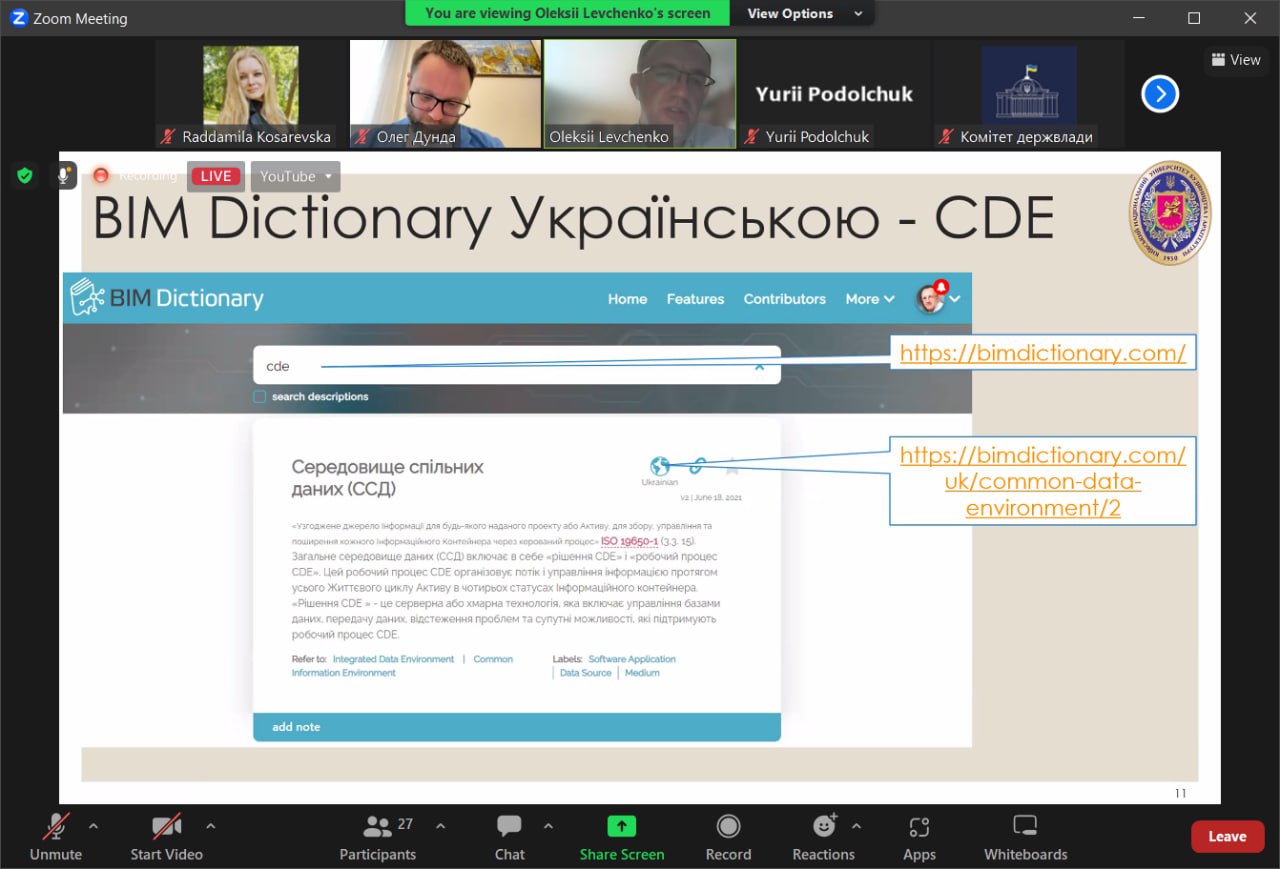Click the university emblem on slide
This screenshot has width=1280, height=869.
pos(1170,213)
